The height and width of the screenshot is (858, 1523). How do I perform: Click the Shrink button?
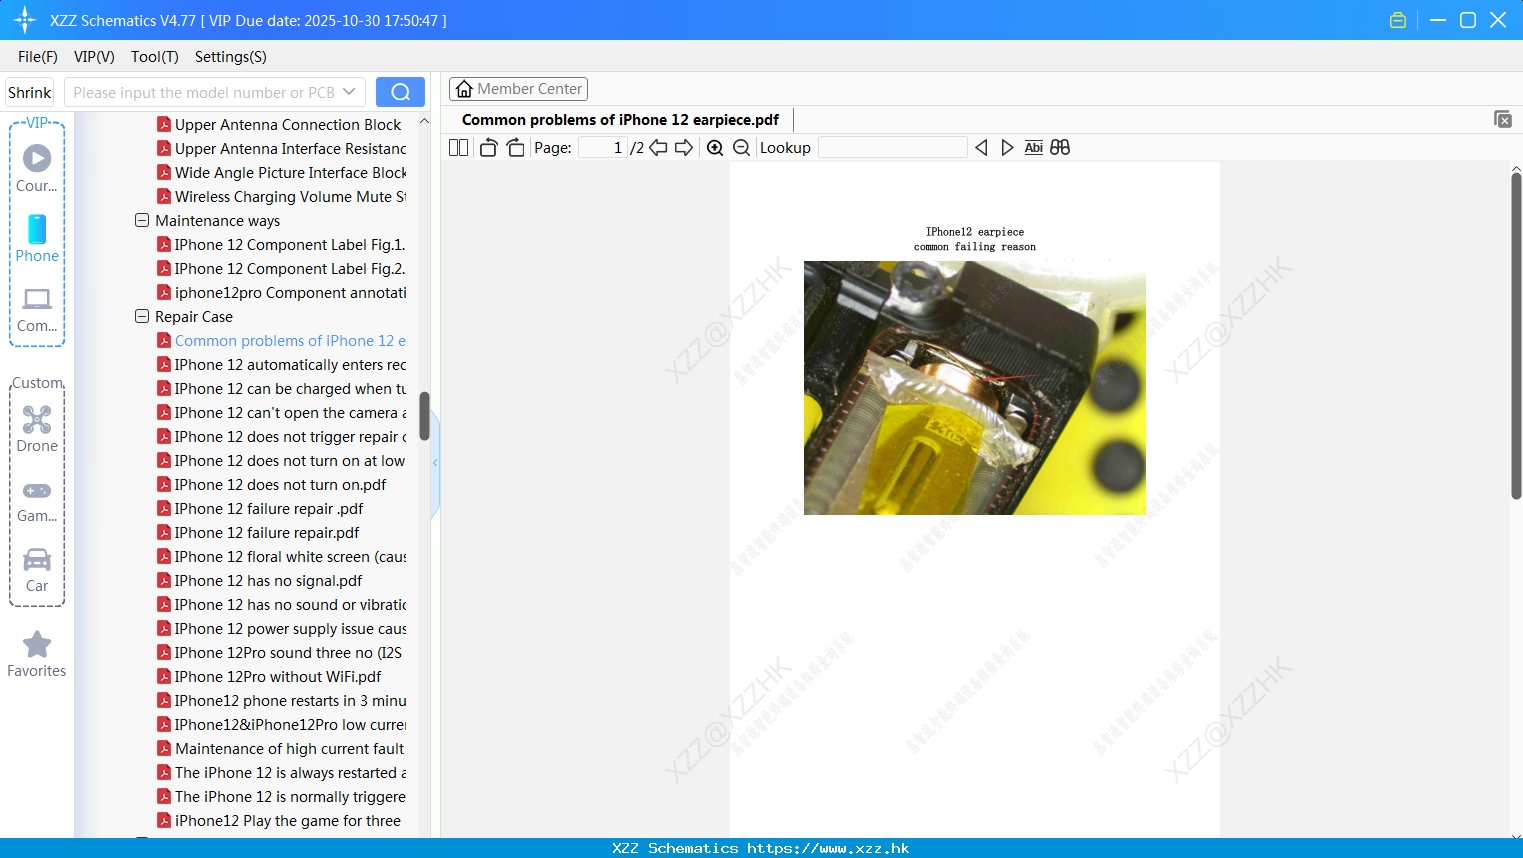click(x=29, y=92)
